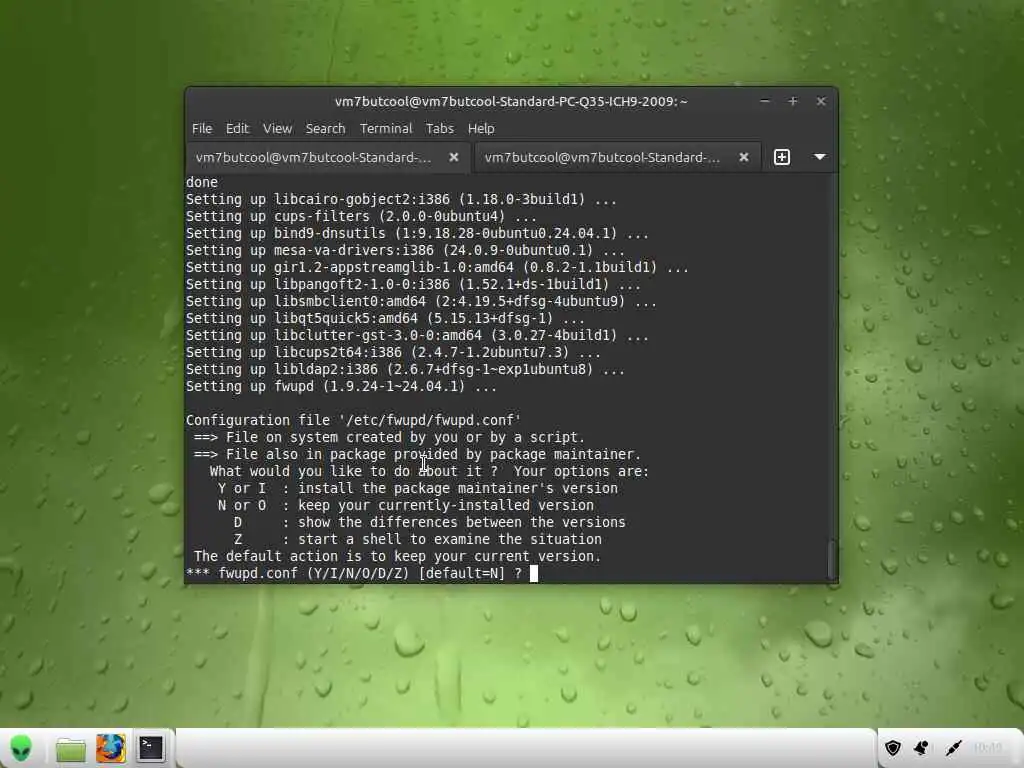Image resolution: width=1024 pixels, height=768 pixels.
Task: Click the notification bell tray icon
Action: [x=921, y=748]
